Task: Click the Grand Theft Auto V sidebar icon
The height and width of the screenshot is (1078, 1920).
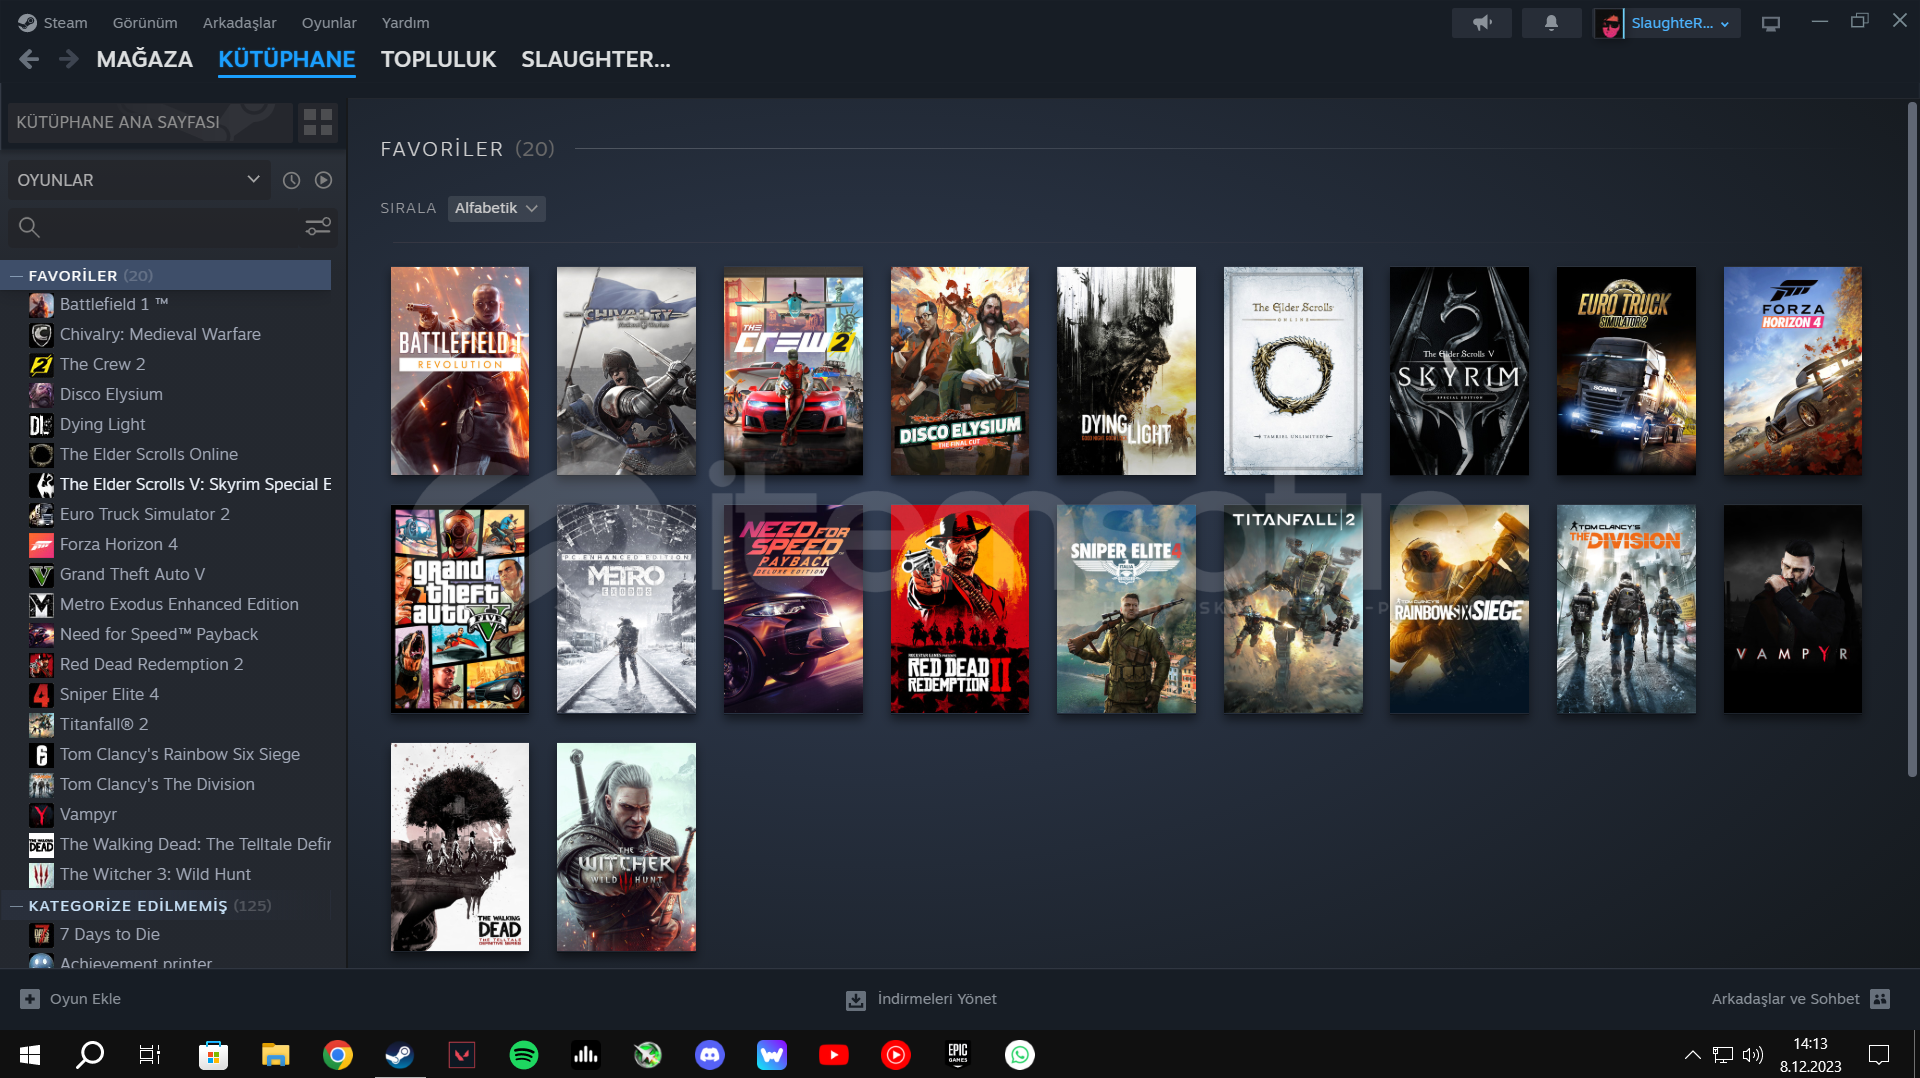Action: coord(41,575)
